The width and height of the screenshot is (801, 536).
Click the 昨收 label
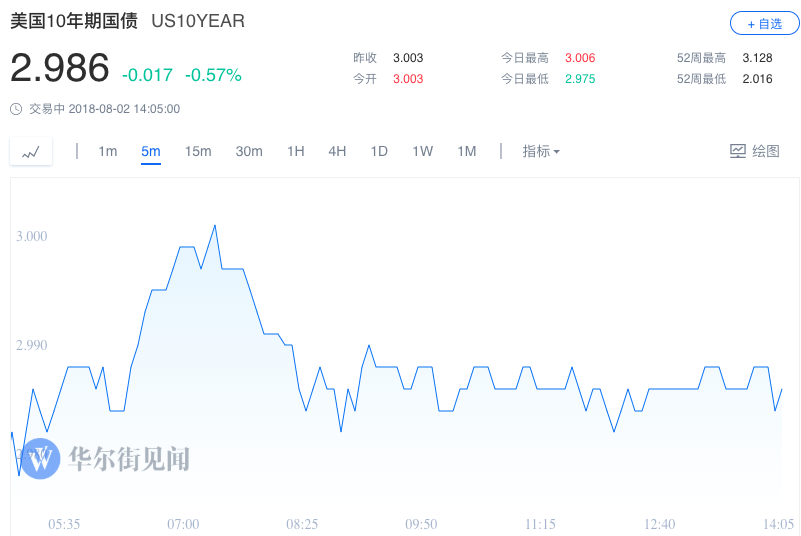365,58
